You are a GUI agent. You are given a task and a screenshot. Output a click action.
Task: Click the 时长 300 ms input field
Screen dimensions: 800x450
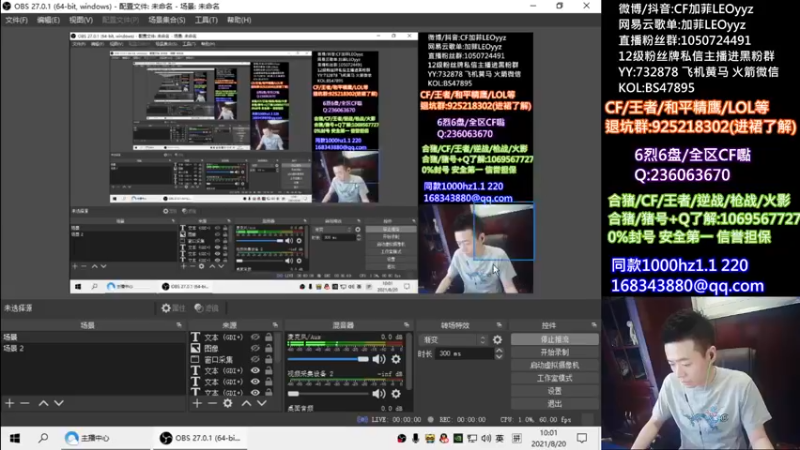click(x=464, y=354)
